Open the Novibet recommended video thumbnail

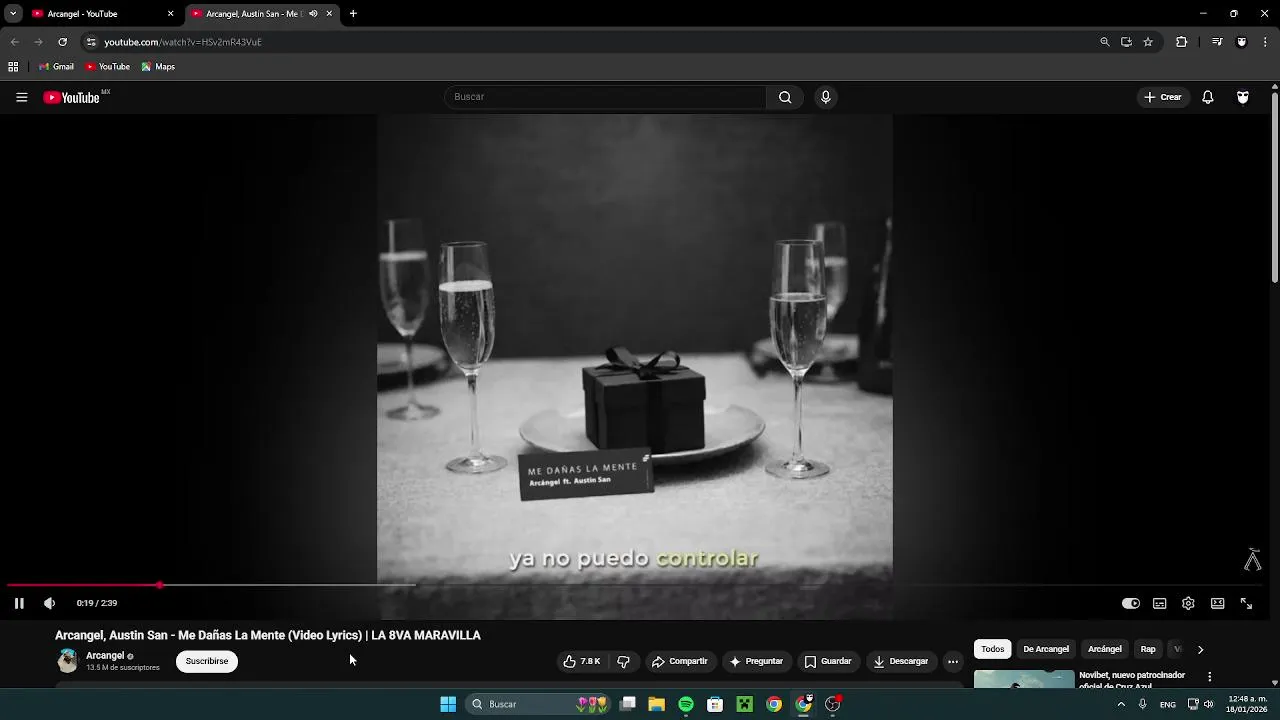1024,679
